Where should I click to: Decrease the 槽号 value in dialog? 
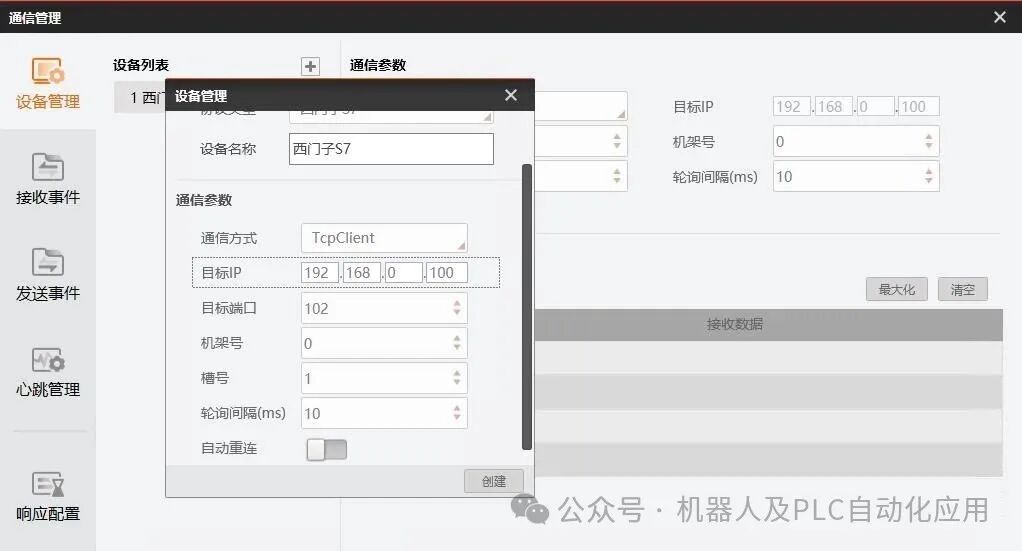[x=457, y=383]
